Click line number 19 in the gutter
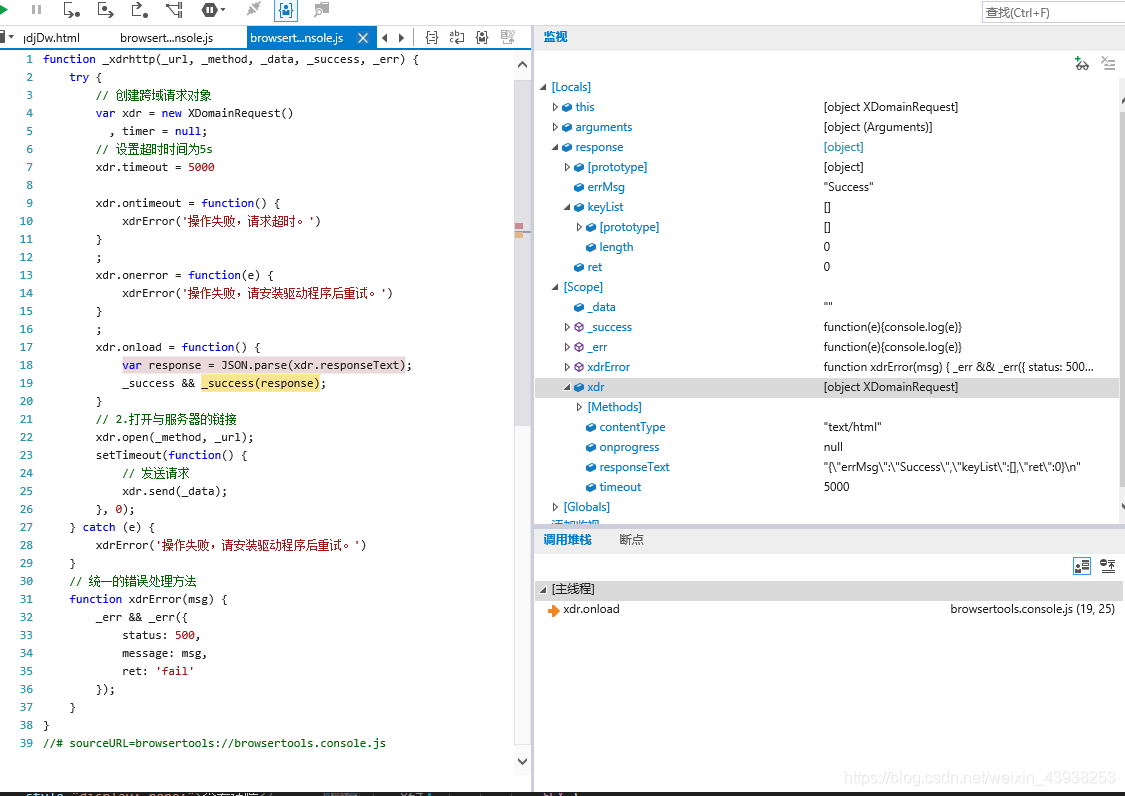The height and width of the screenshot is (796, 1125). tap(26, 383)
